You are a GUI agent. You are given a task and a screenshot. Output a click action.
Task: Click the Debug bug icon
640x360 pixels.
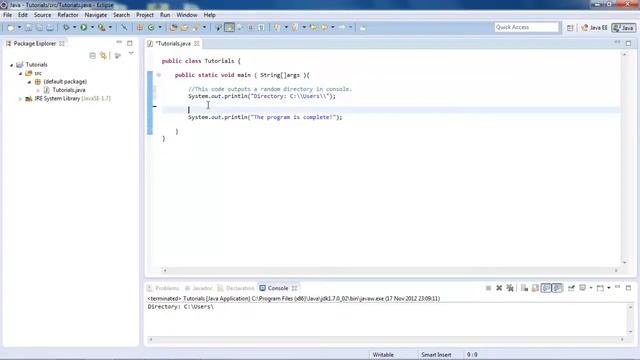click(x=66, y=27)
